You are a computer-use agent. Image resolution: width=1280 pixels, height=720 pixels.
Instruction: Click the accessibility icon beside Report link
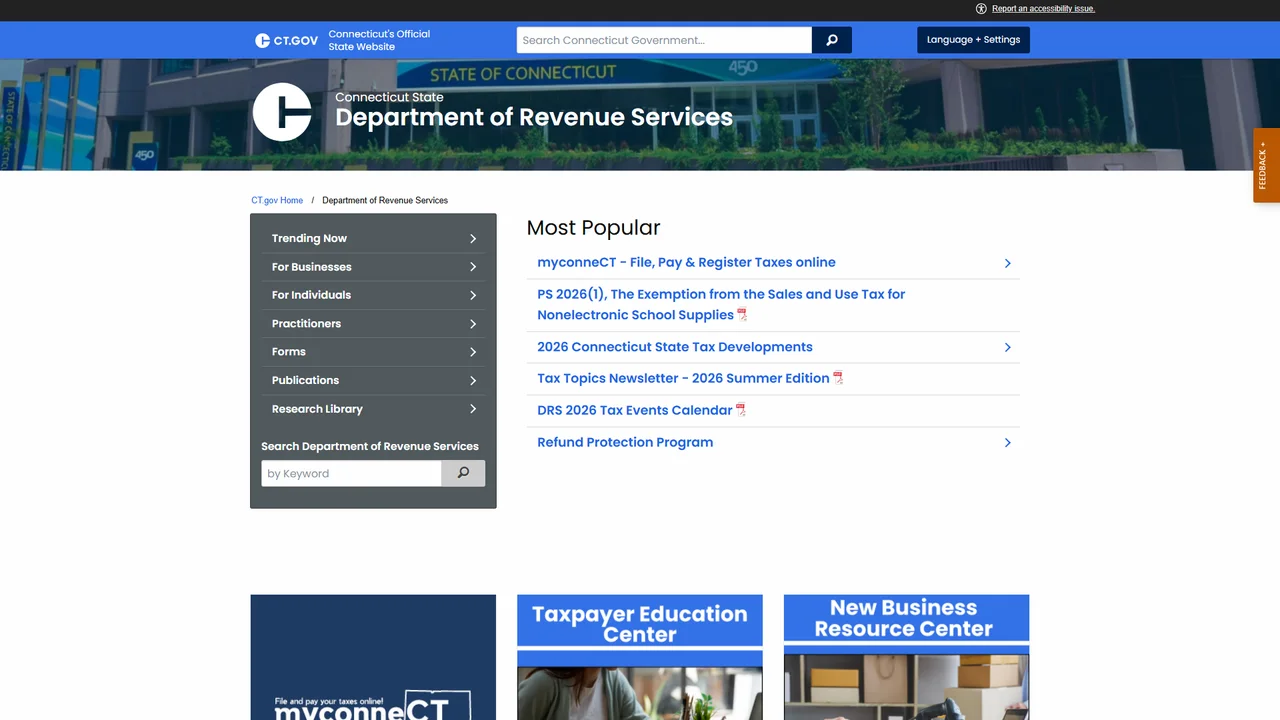point(981,8)
